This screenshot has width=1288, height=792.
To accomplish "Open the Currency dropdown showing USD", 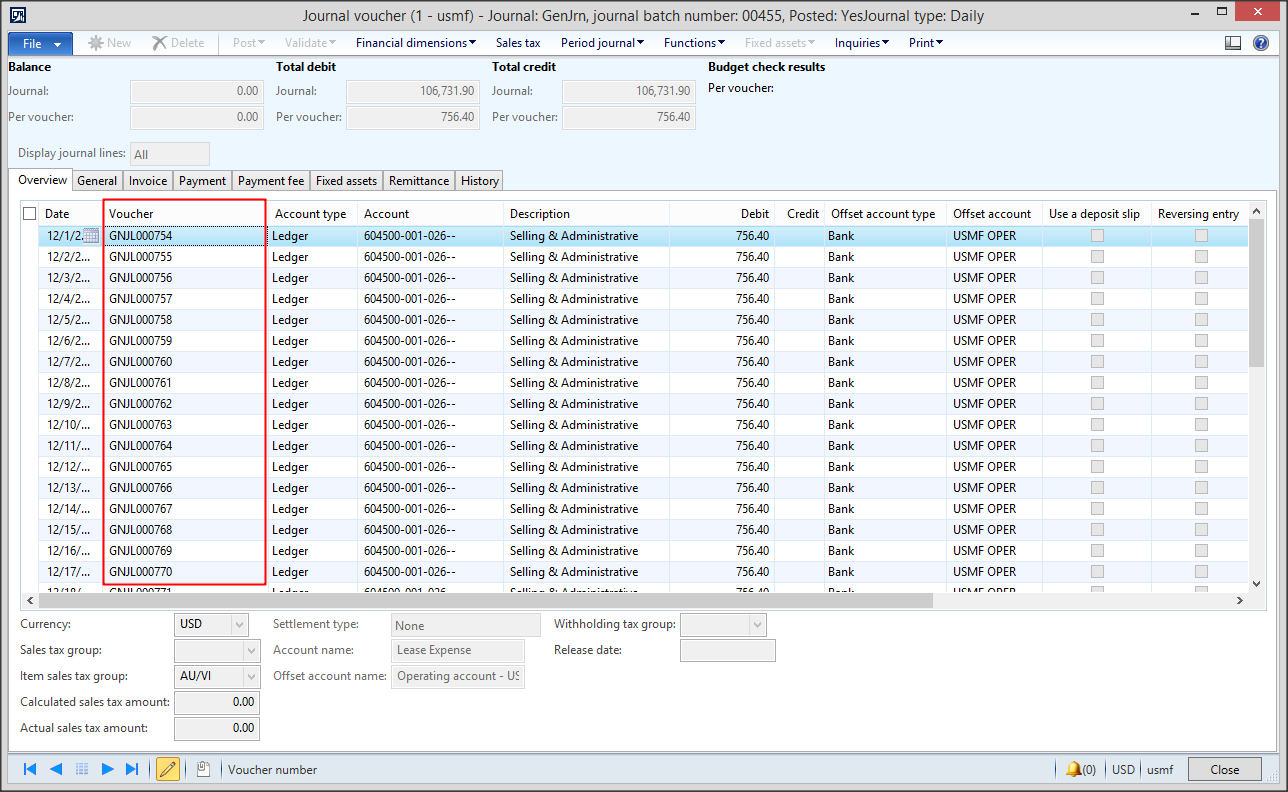I will pyautogui.click(x=240, y=625).
